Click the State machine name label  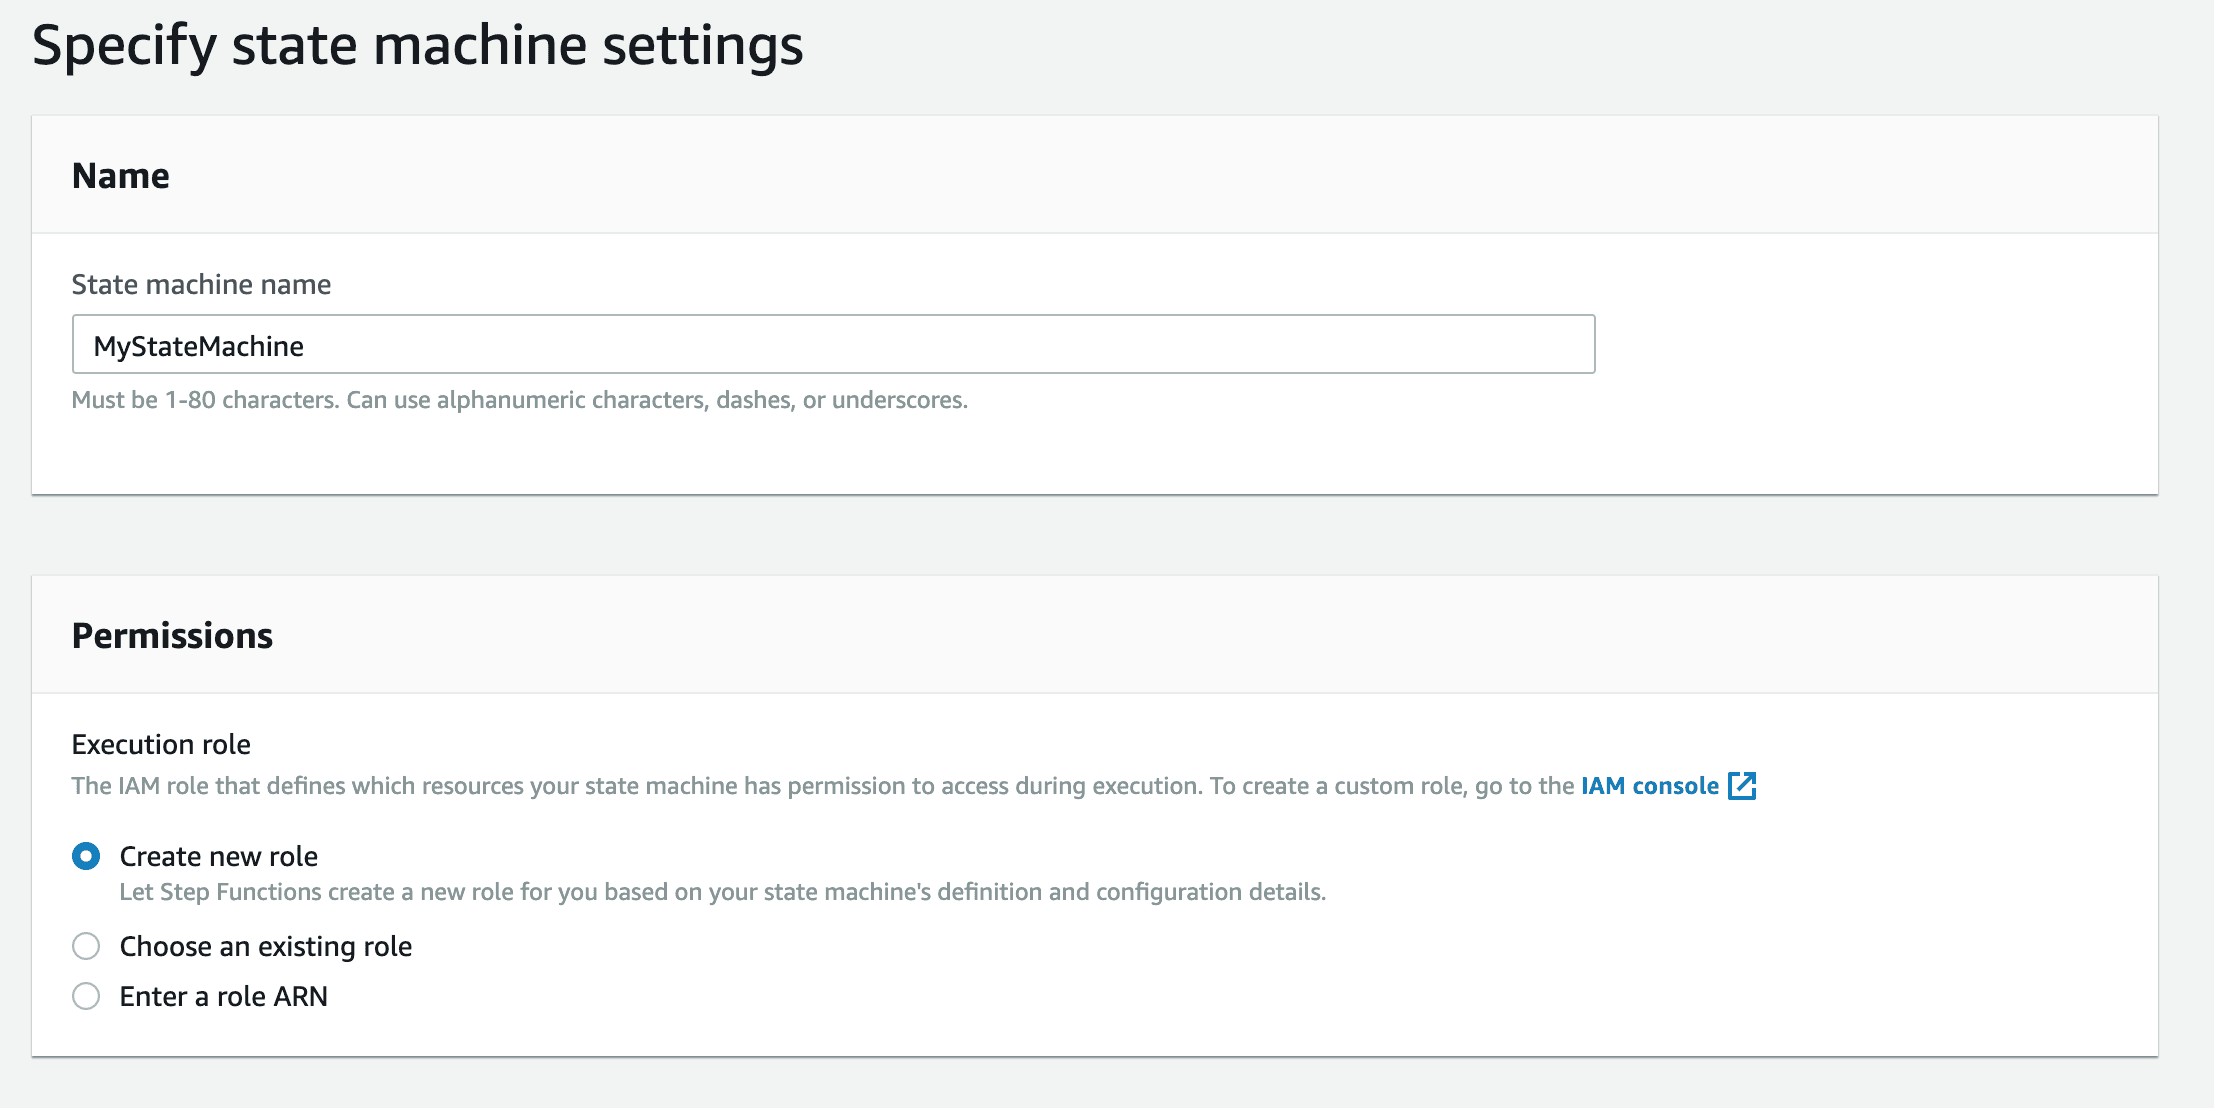point(201,284)
